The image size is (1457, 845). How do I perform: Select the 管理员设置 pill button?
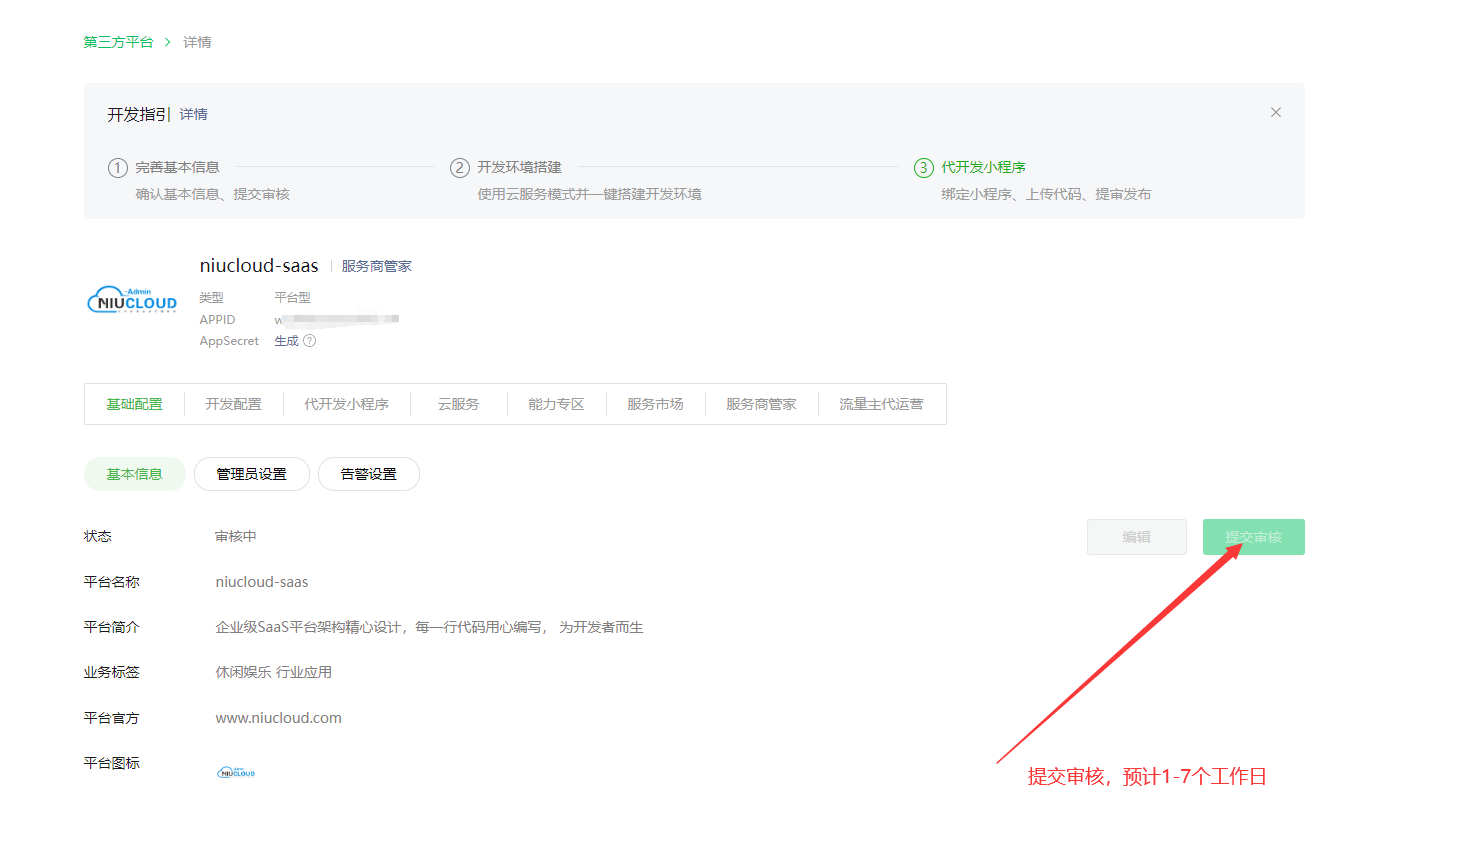251,474
